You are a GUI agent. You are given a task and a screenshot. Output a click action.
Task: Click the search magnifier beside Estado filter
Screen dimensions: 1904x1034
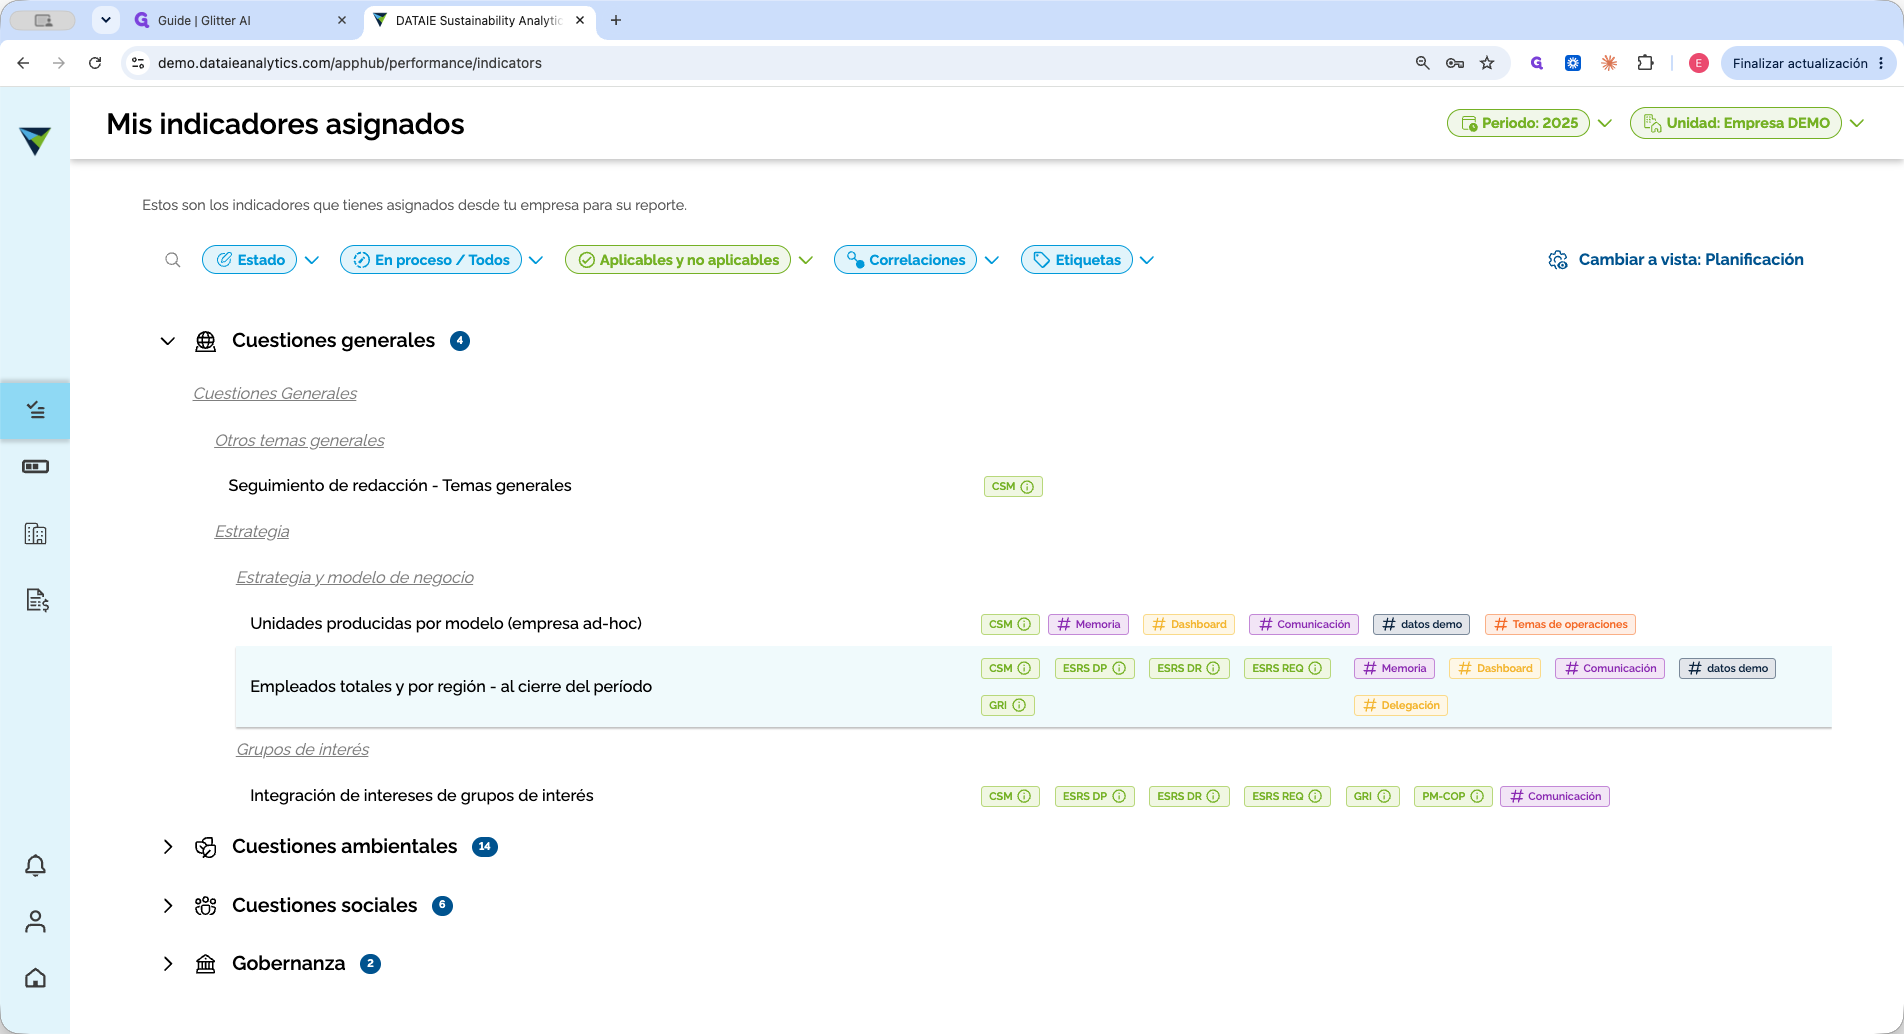click(173, 260)
